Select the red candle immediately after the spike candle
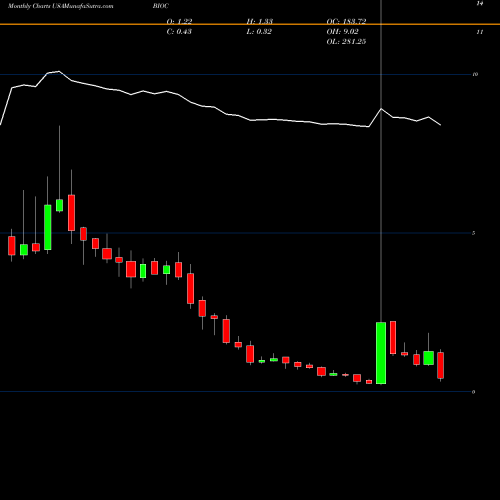This screenshot has width=500, height=500. [x=393, y=337]
